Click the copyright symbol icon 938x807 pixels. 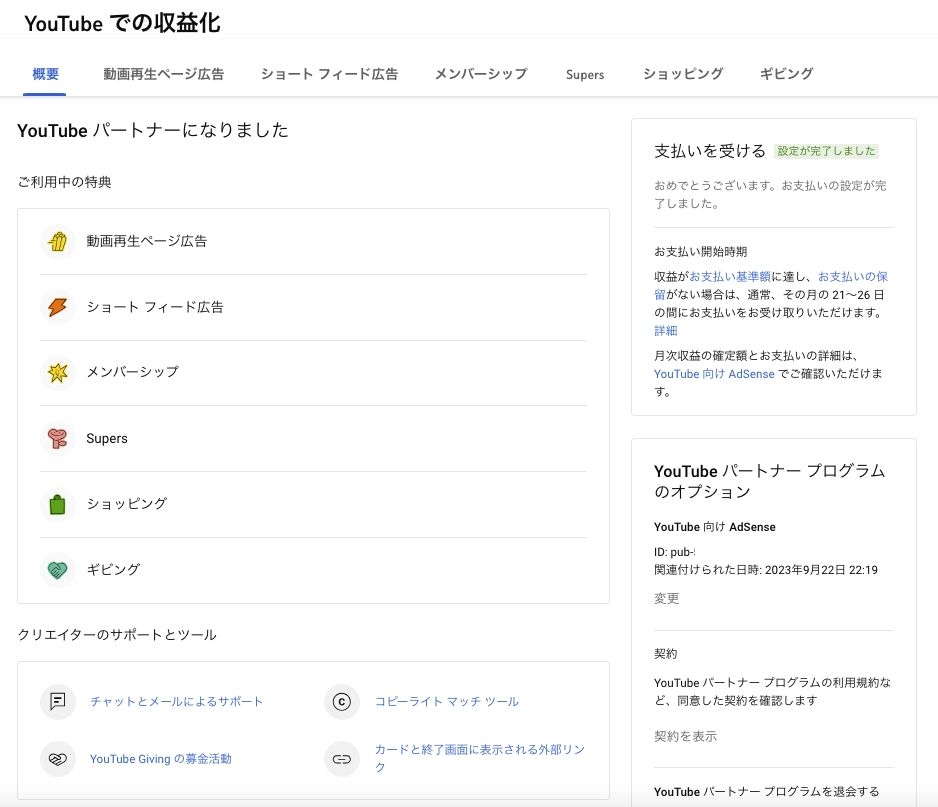point(342,701)
